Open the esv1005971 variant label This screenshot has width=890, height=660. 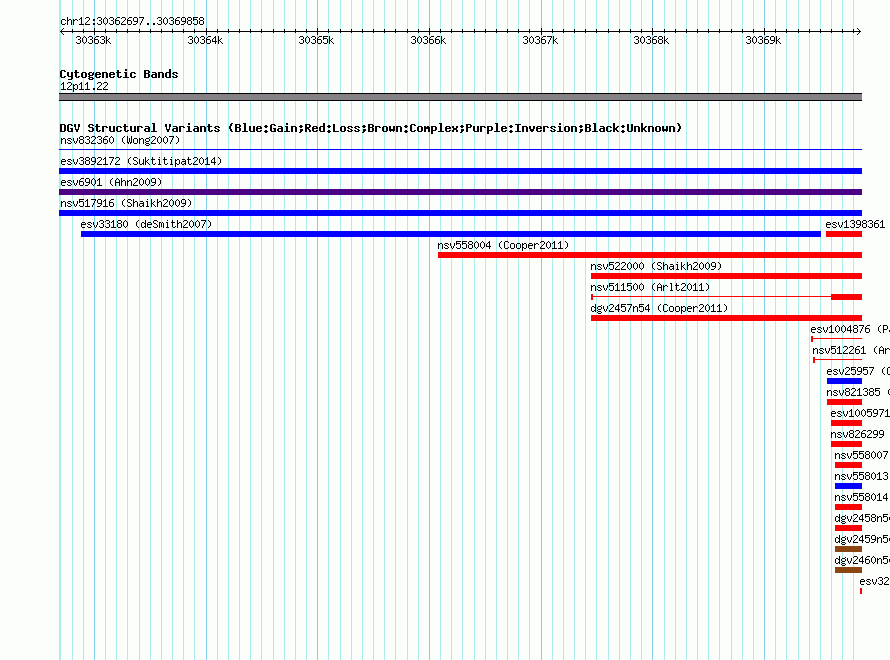(x=860, y=413)
